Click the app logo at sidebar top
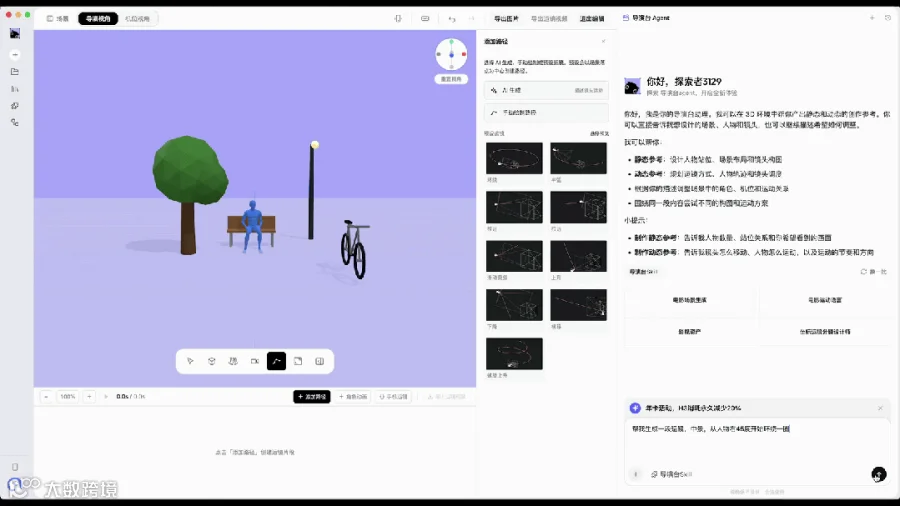900x506 pixels. pyautogui.click(x=15, y=34)
